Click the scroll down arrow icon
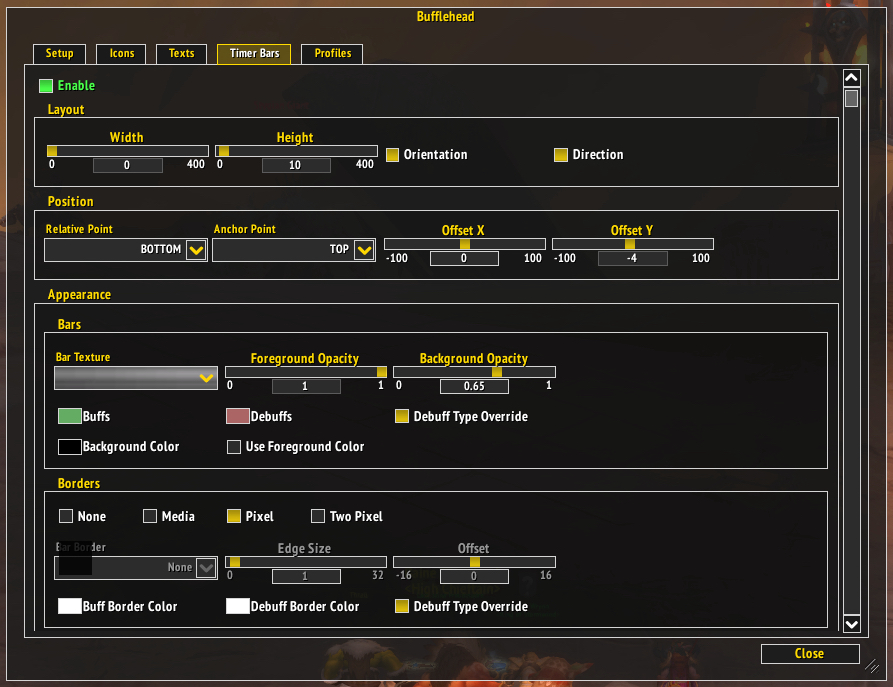This screenshot has height=687, width=893. coord(851,624)
